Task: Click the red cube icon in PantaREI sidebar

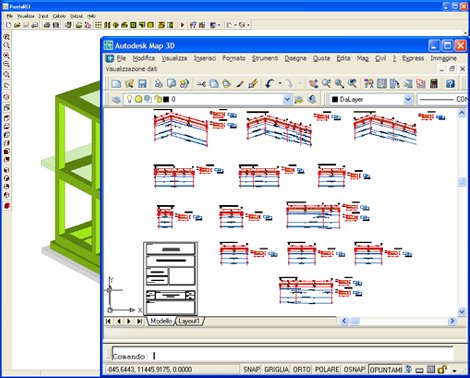Action: coord(7,206)
